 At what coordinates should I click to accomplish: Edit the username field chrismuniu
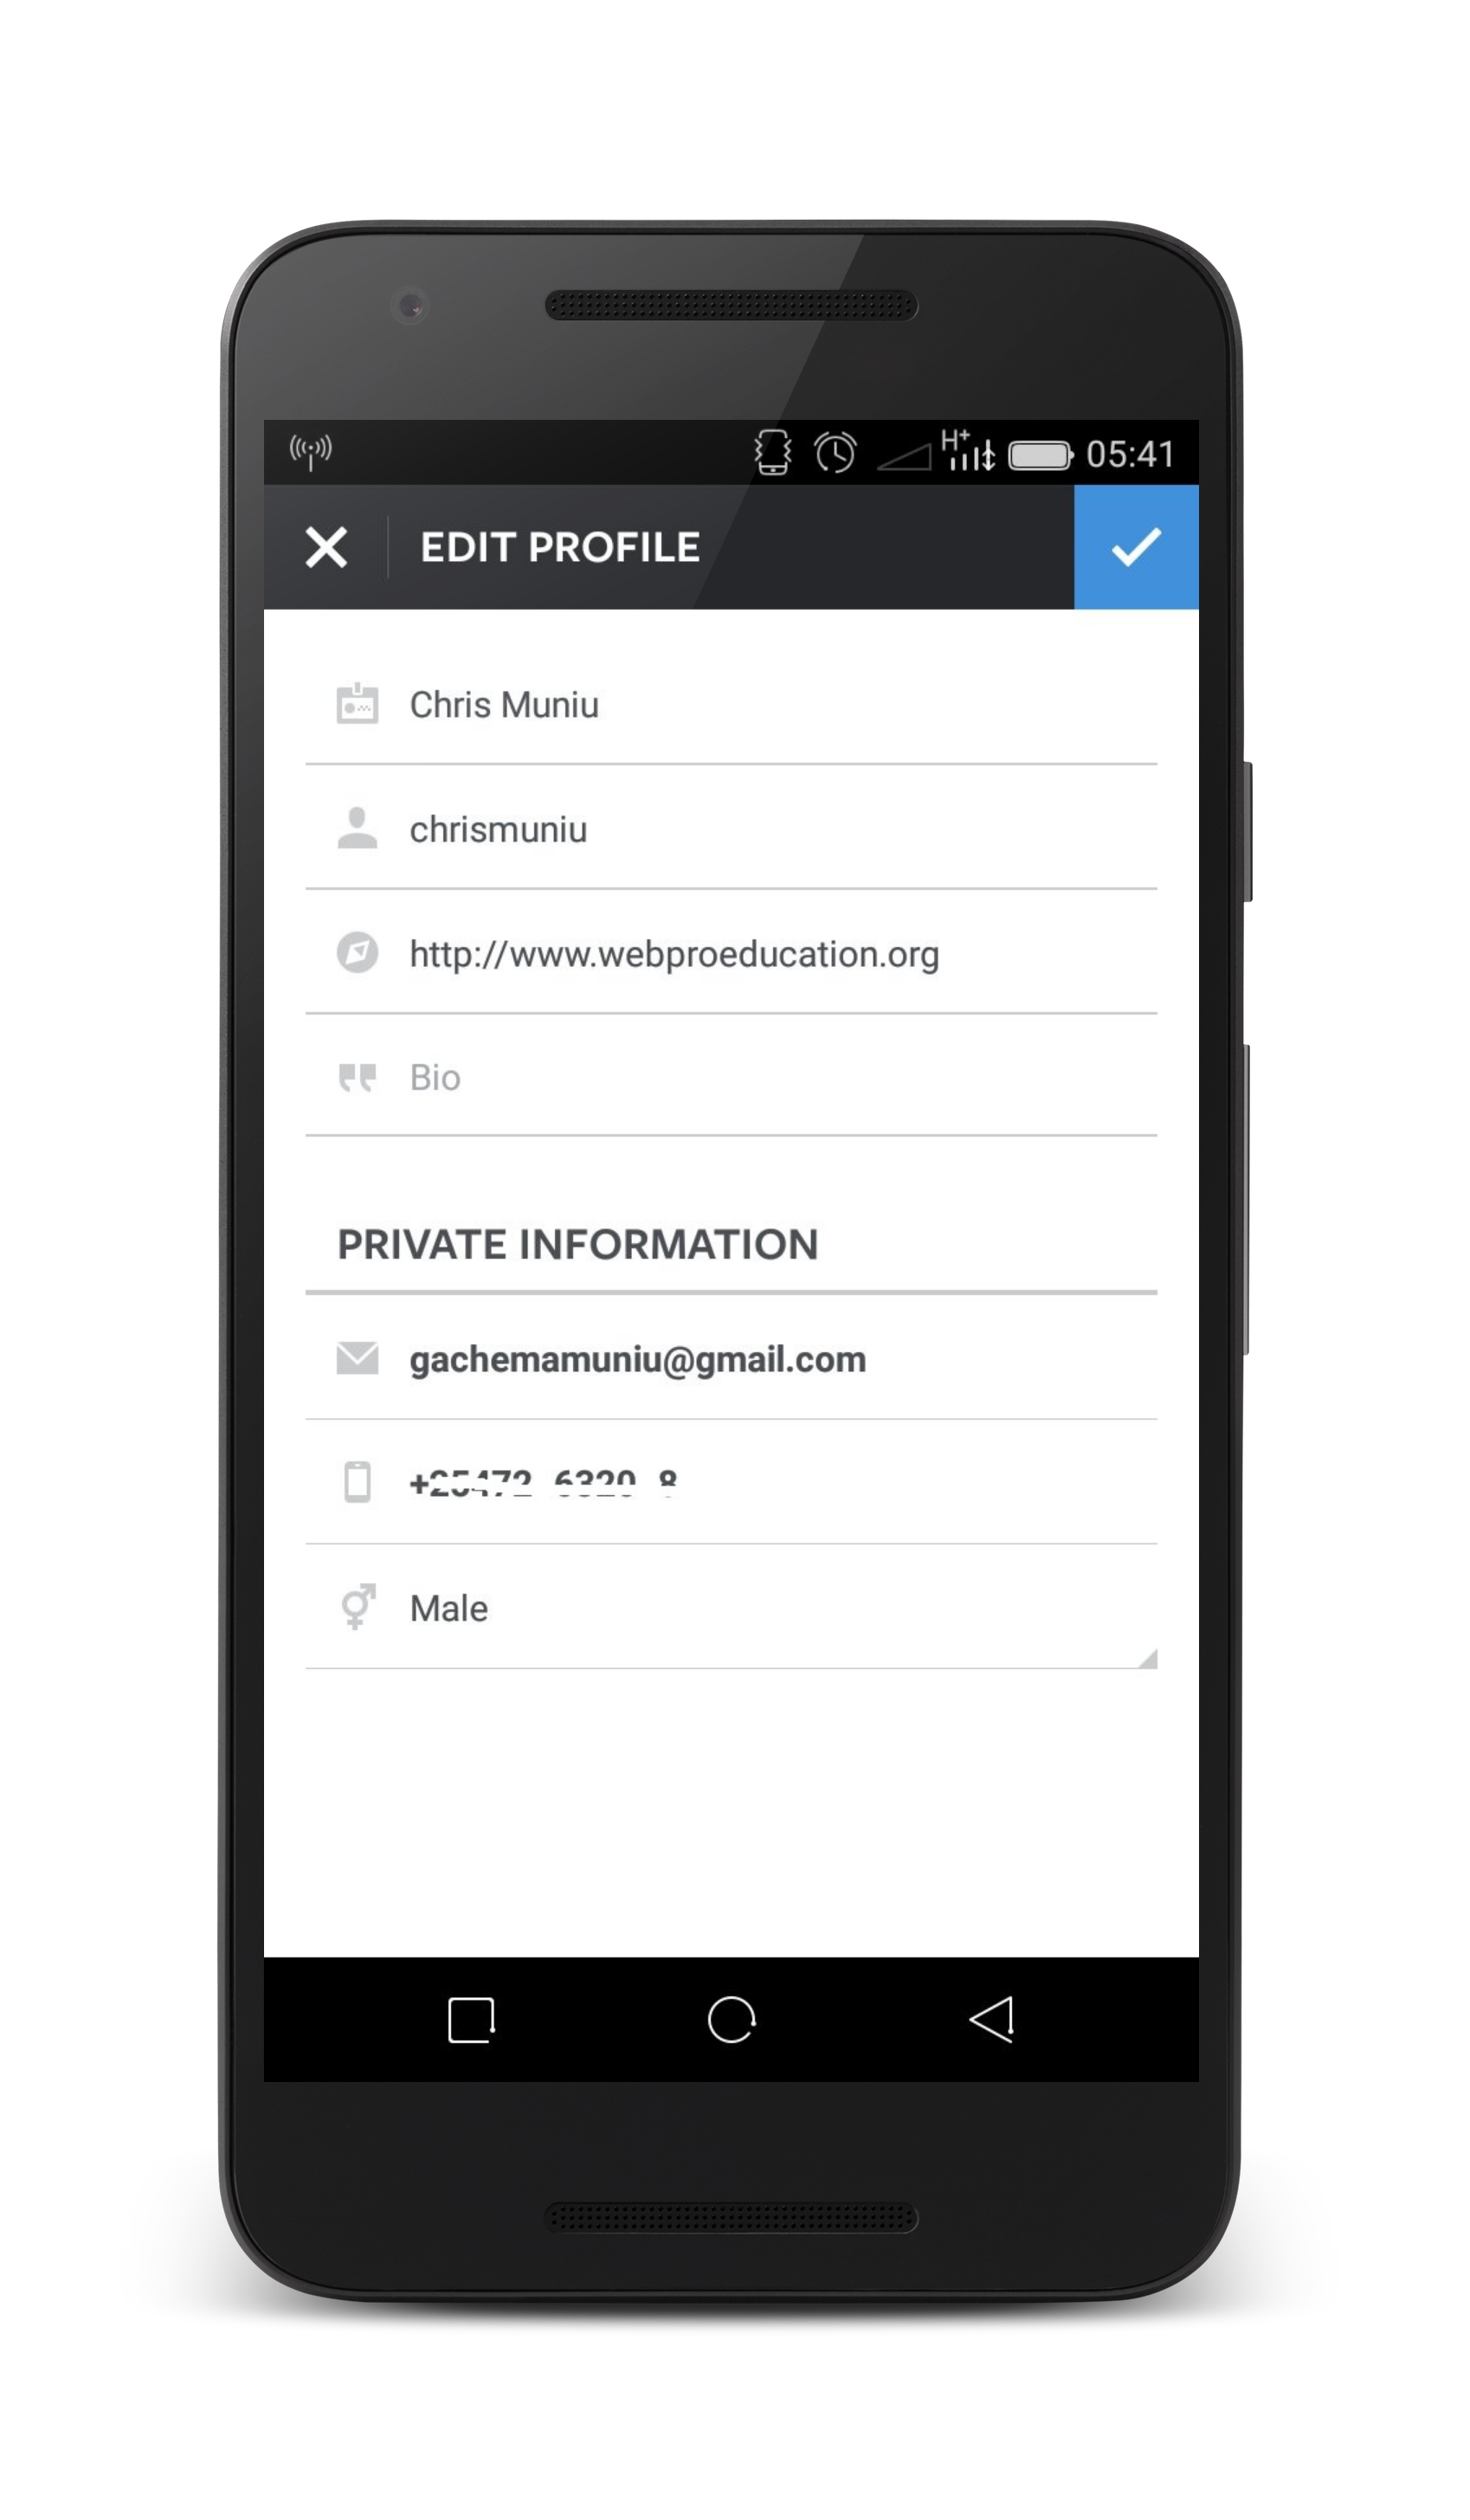(x=760, y=830)
